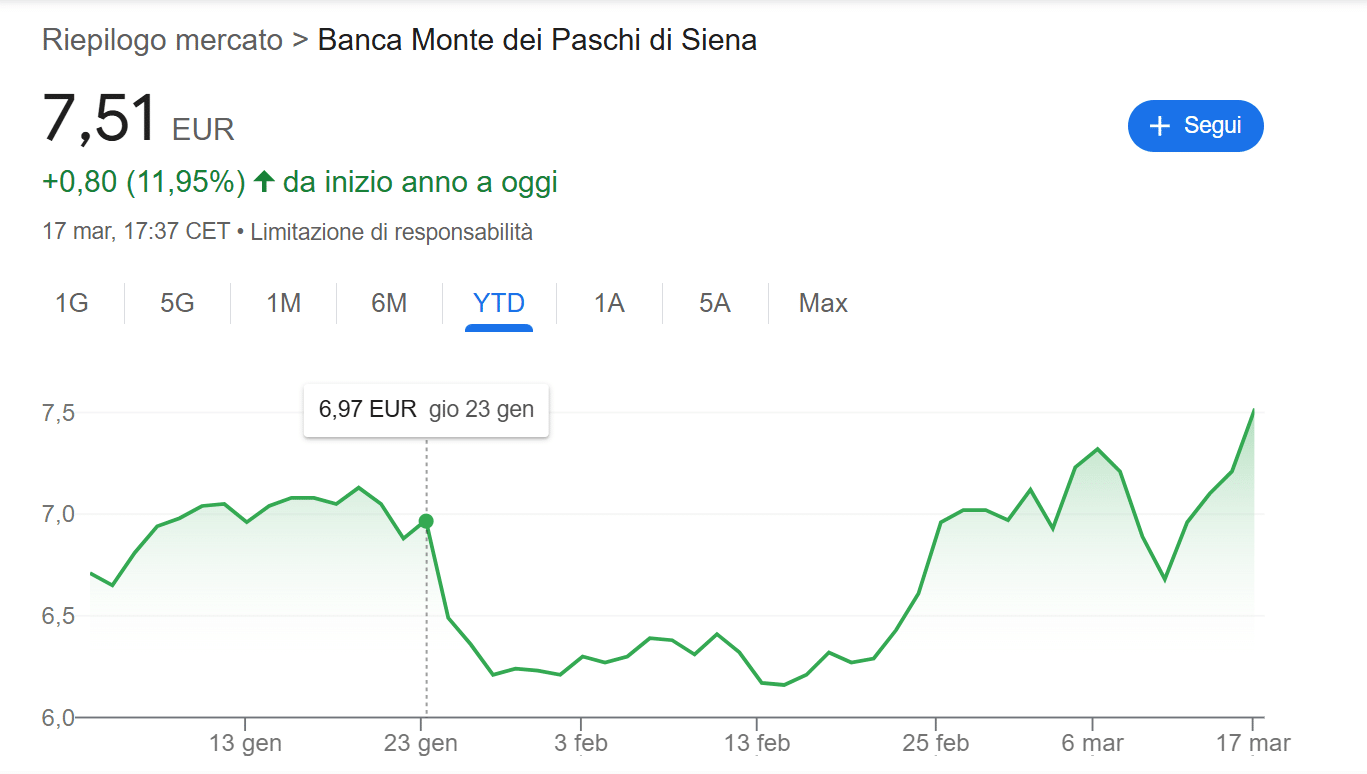Click the green chart point marker

click(x=426, y=521)
